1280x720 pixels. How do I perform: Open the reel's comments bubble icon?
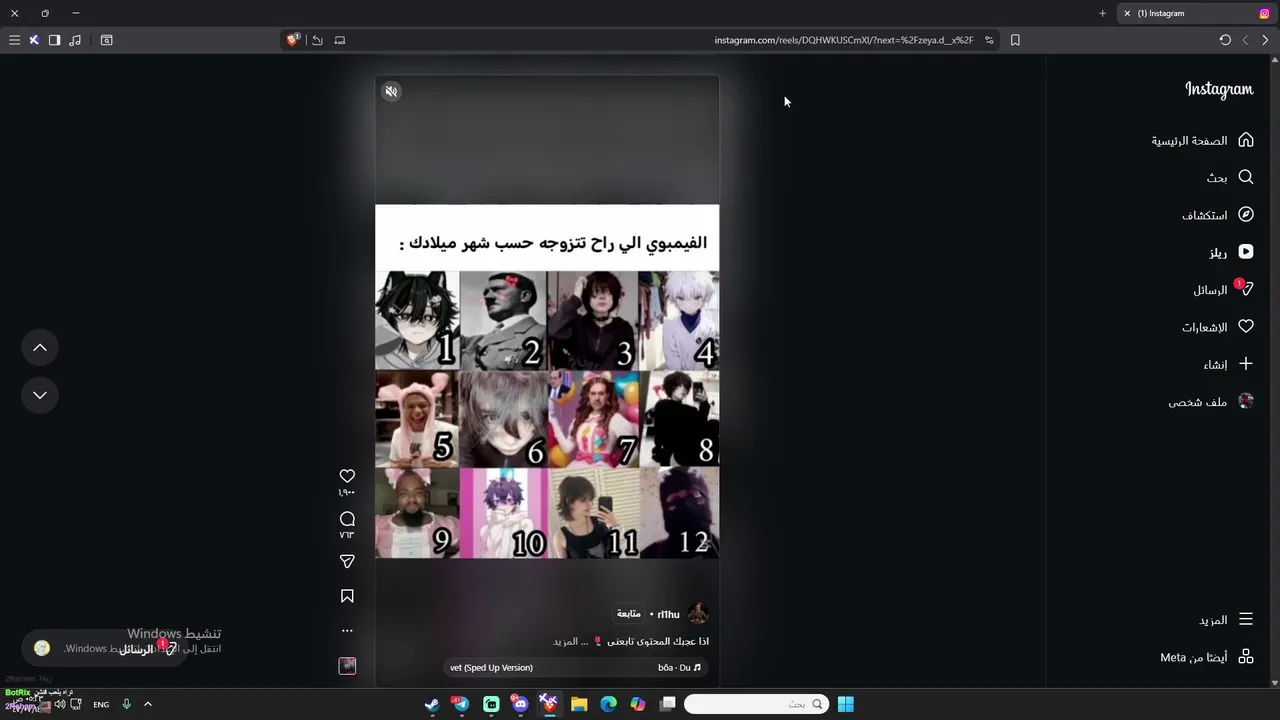[x=347, y=519]
